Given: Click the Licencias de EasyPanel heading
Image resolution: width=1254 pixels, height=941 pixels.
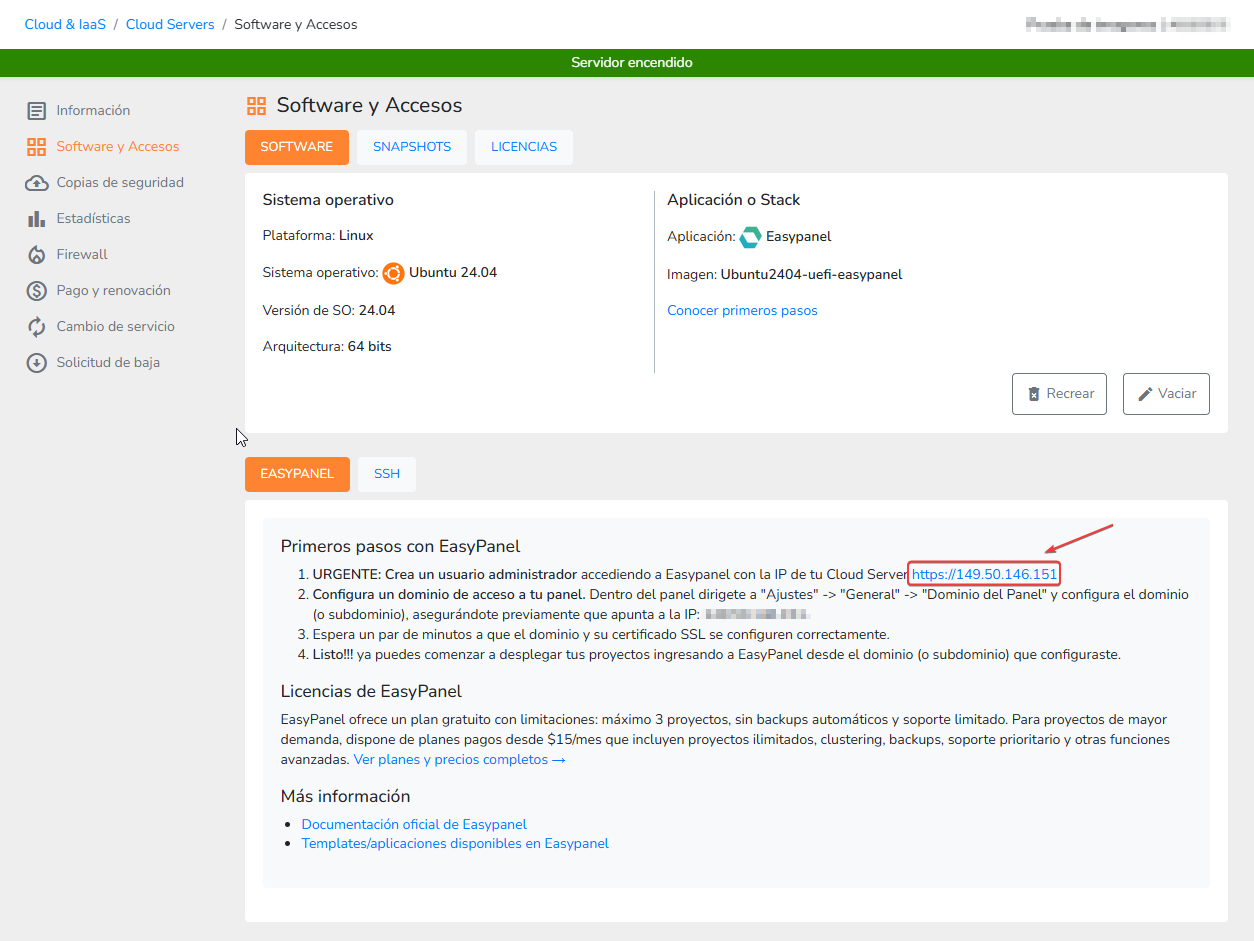Looking at the screenshot, I should [371, 692].
